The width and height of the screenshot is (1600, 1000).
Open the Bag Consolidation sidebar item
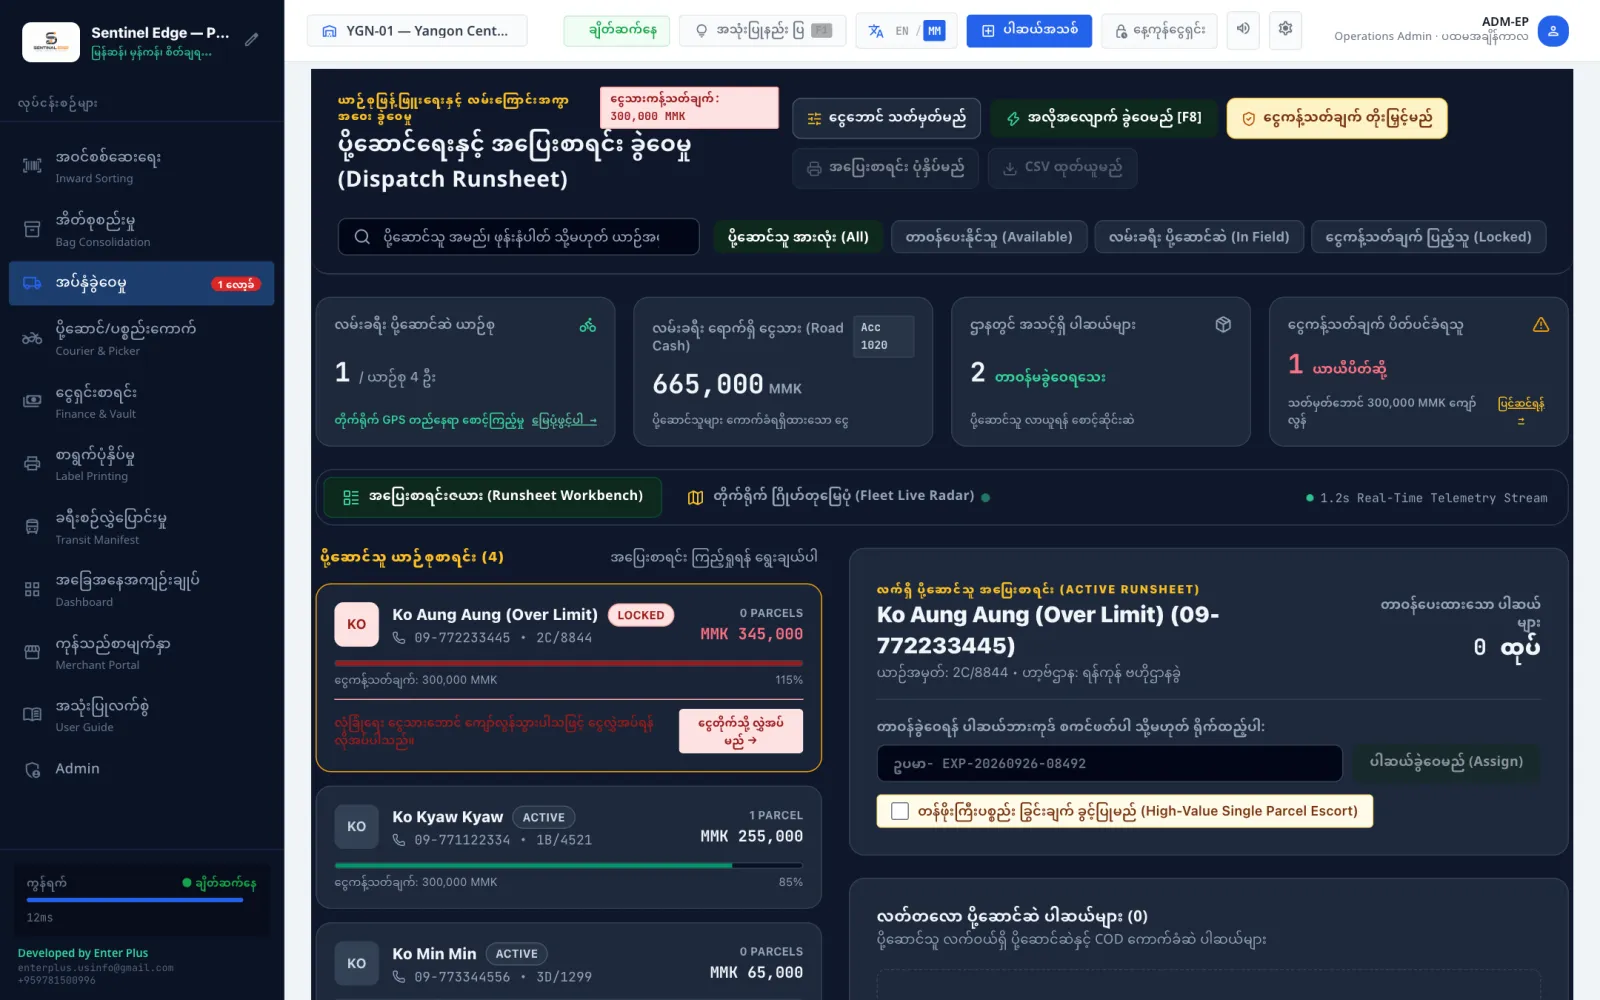[141, 229]
